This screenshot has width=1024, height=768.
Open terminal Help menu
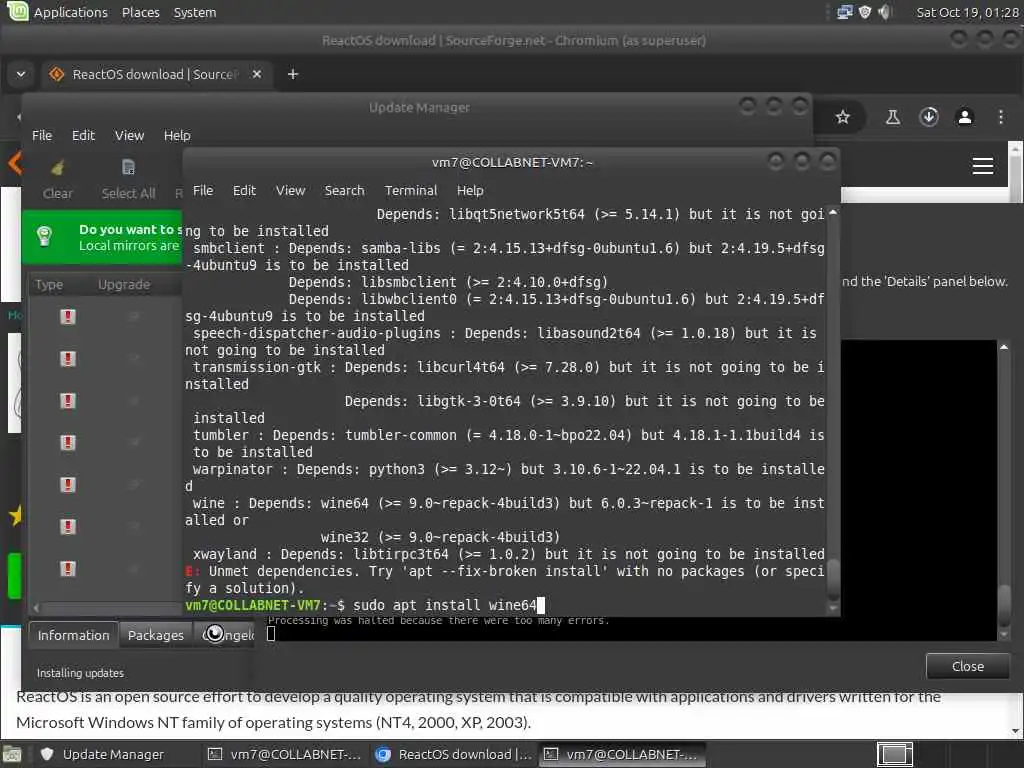coord(470,191)
